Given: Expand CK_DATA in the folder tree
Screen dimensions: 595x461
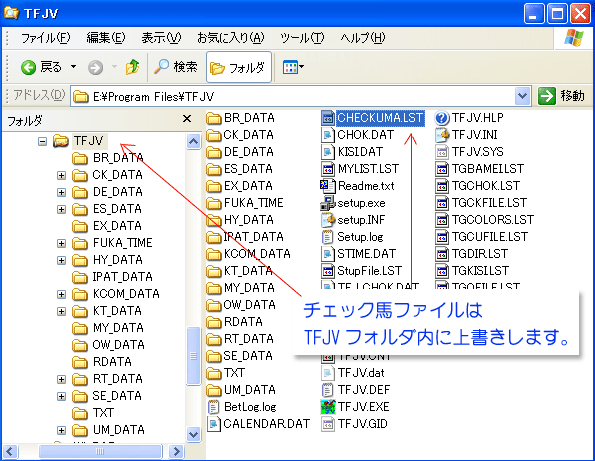Looking at the screenshot, I should pyautogui.click(x=61, y=175).
